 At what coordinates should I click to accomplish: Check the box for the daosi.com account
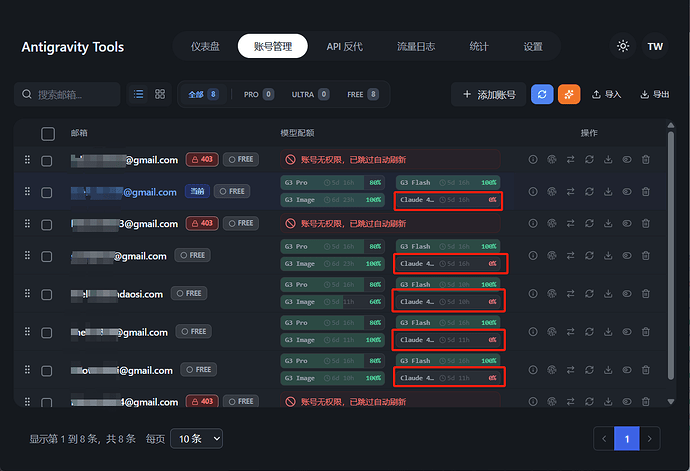[47, 294]
